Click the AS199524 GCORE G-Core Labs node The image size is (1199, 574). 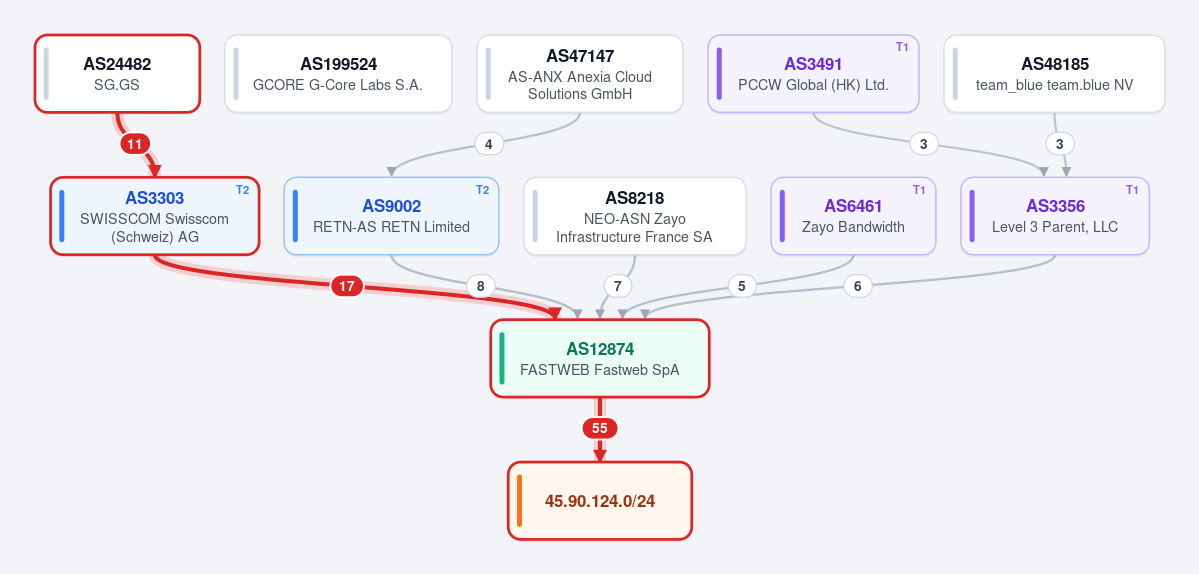coord(338,73)
